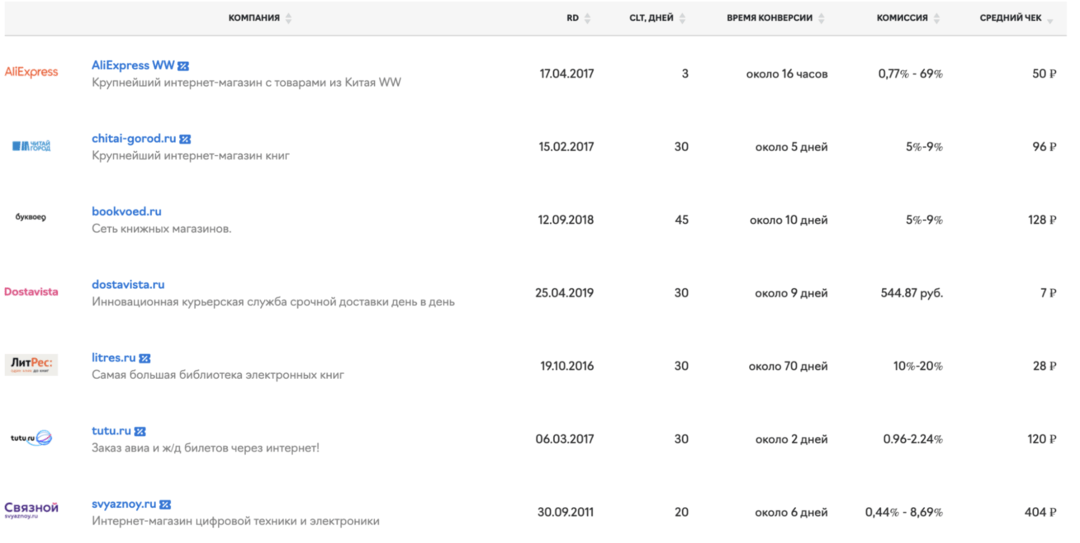Sort by Комиссия column header
Image resolution: width=1080 pixels, height=543 pixels.
click(902, 18)
